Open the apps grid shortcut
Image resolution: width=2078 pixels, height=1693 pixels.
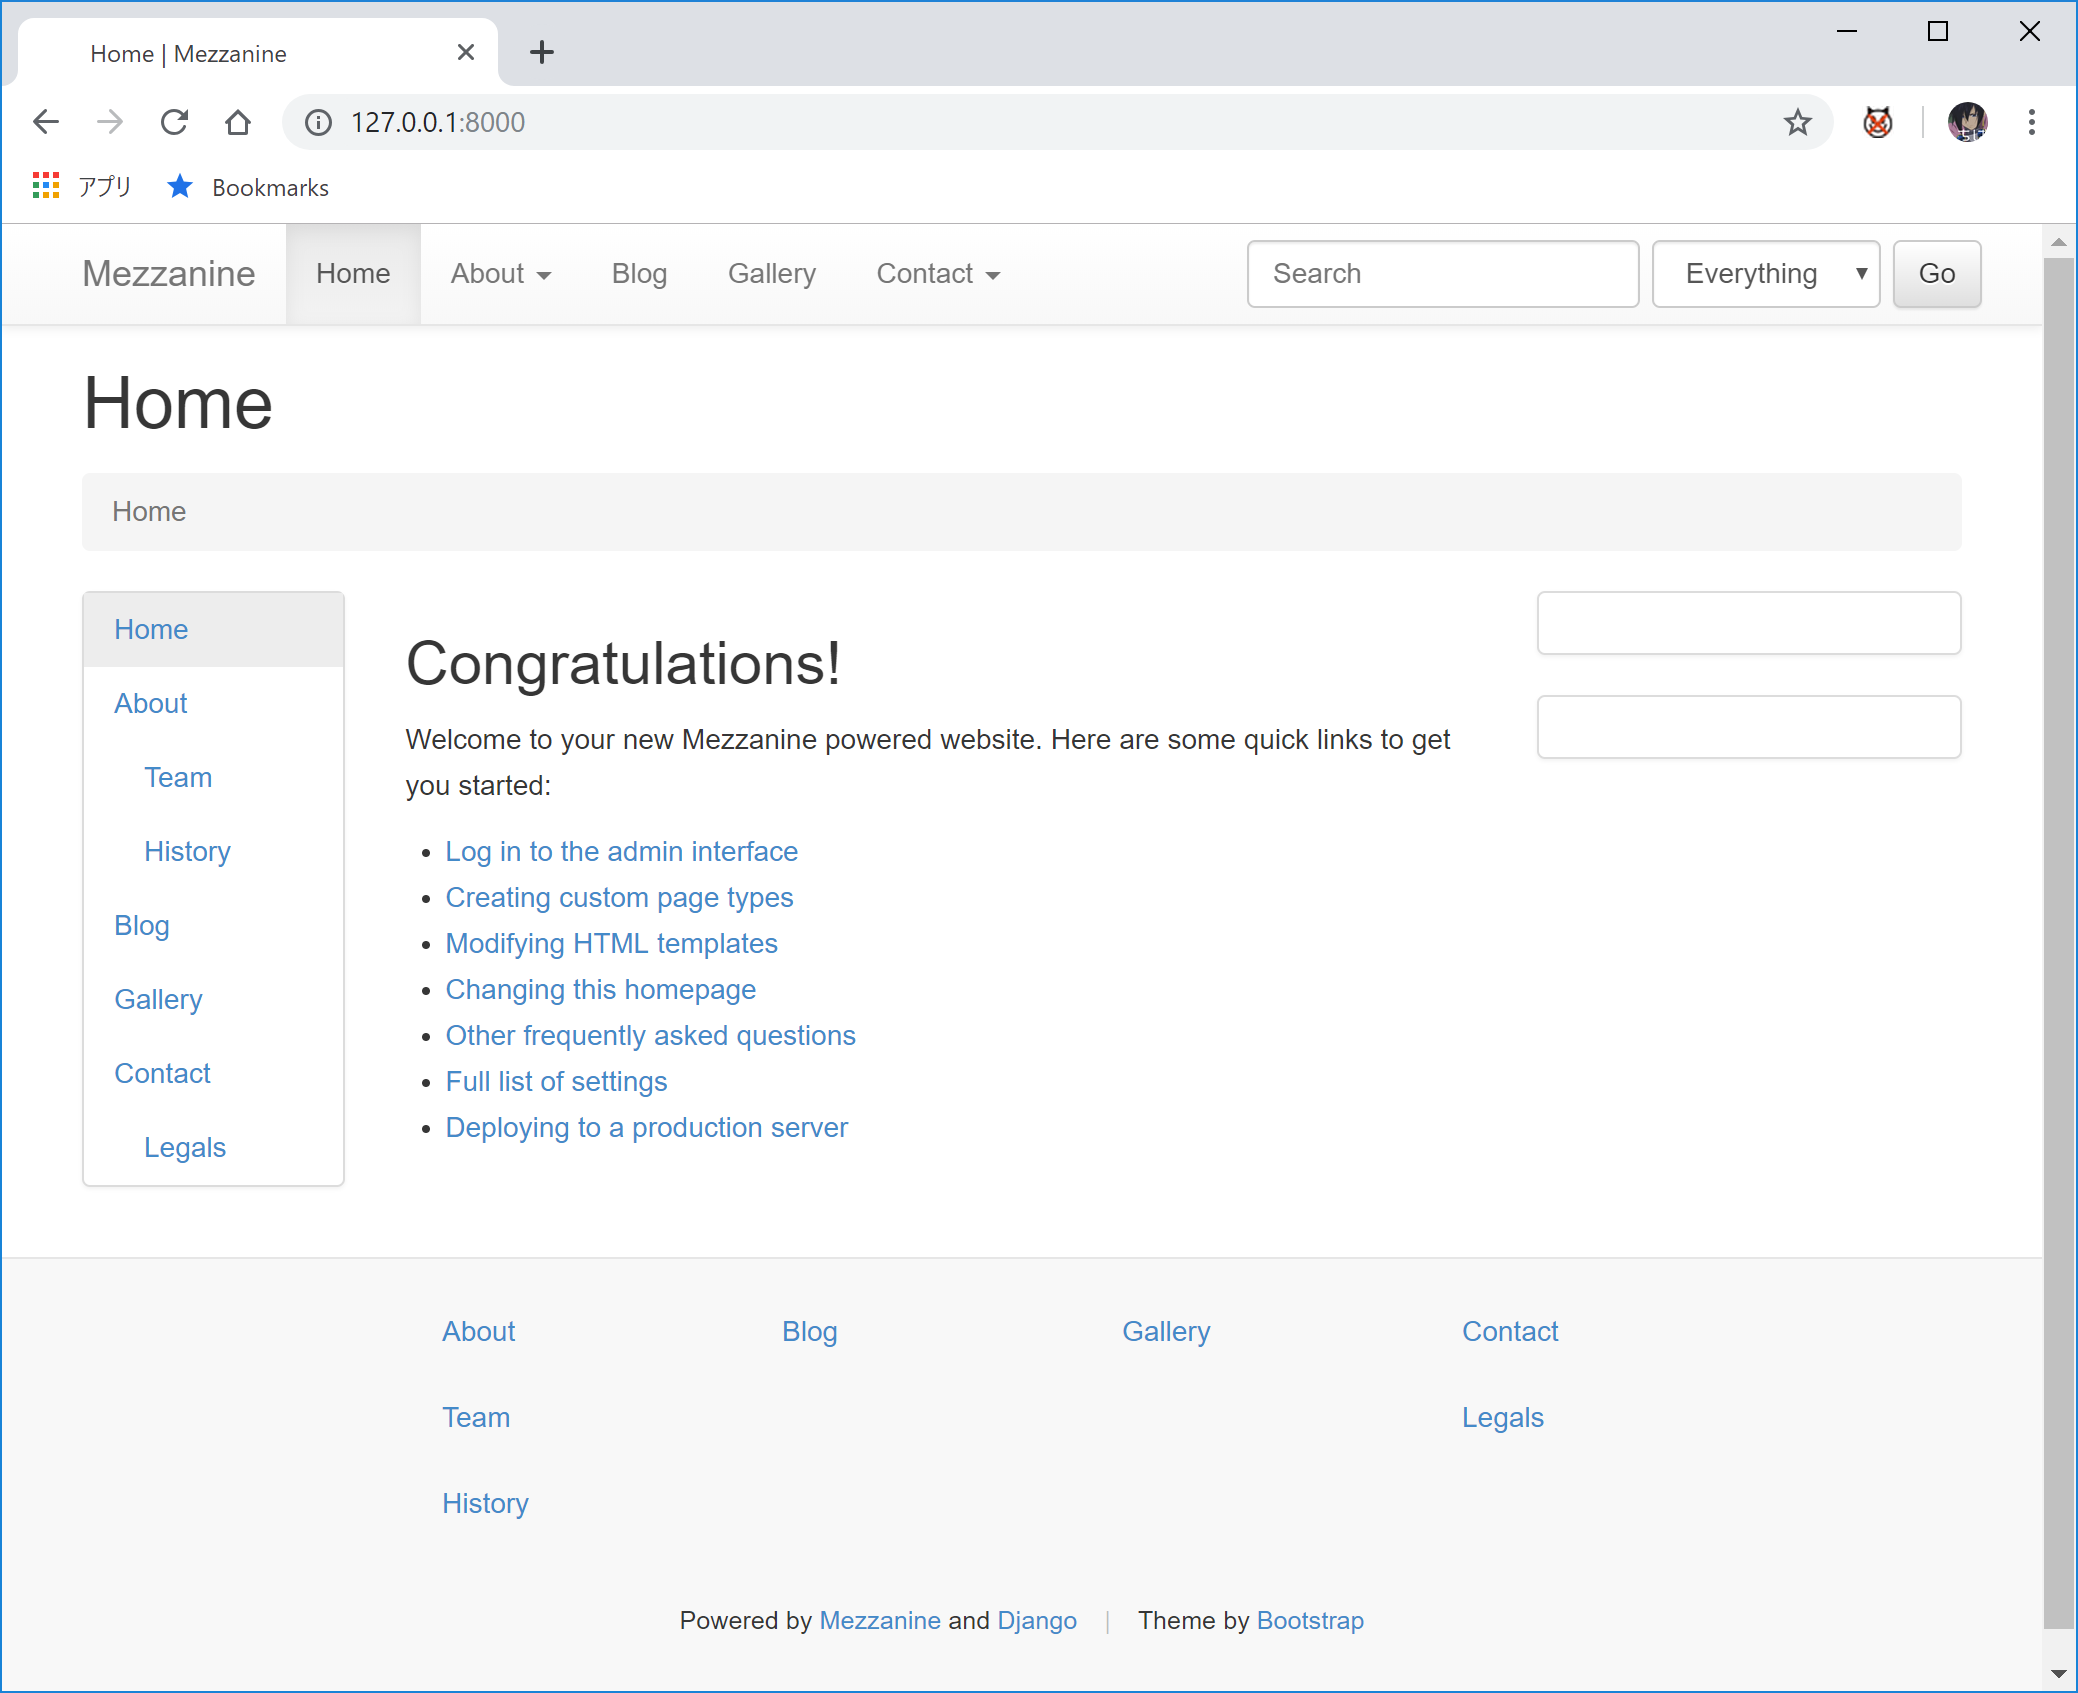(46, 186)
